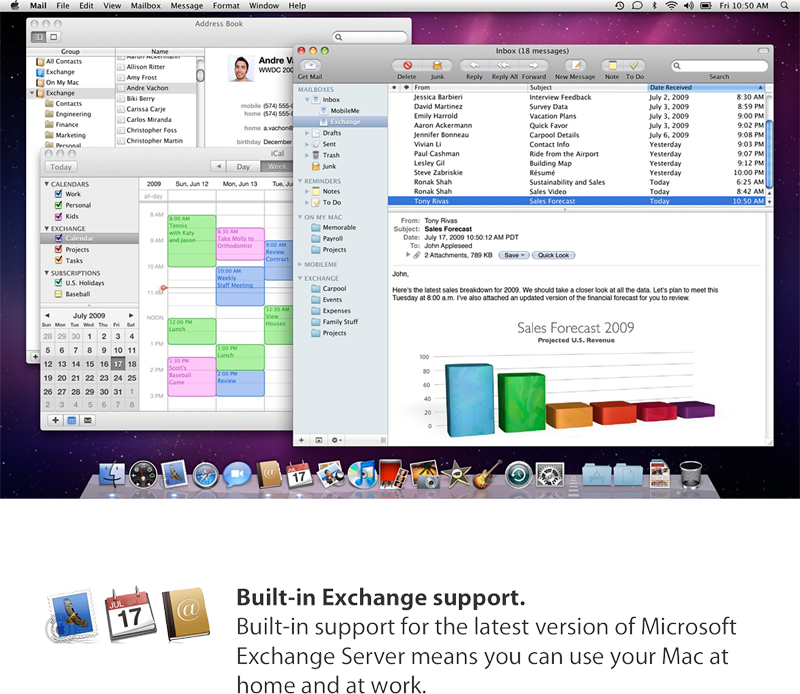The width and height of the screenshot is (800, 694).
Task: Collapse the EXCHANGE mailboxes section
Action: tap(301, 278)
